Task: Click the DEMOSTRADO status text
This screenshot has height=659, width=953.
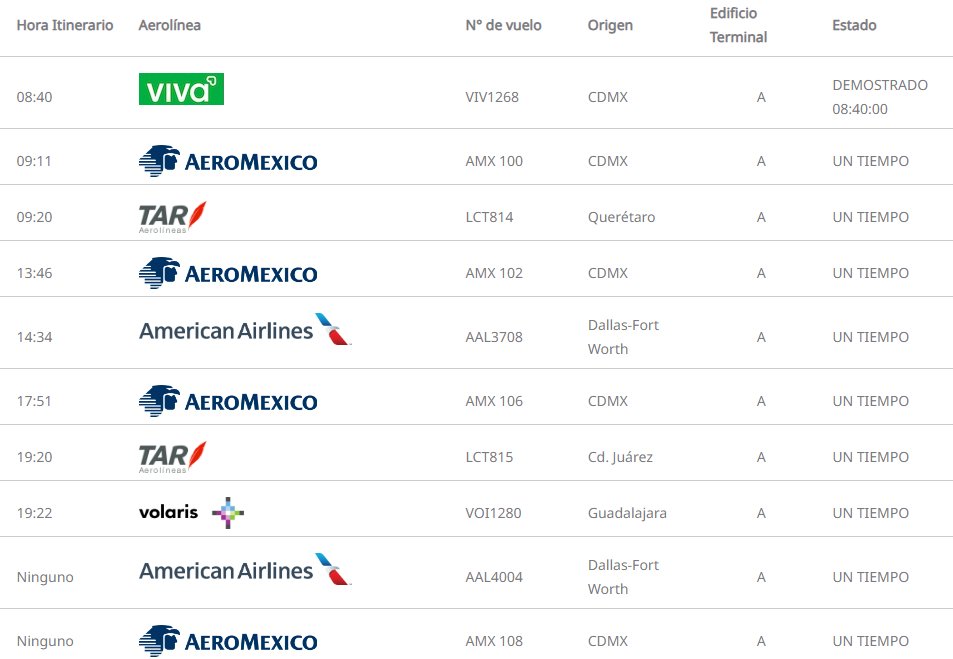Action: point(880,85)
